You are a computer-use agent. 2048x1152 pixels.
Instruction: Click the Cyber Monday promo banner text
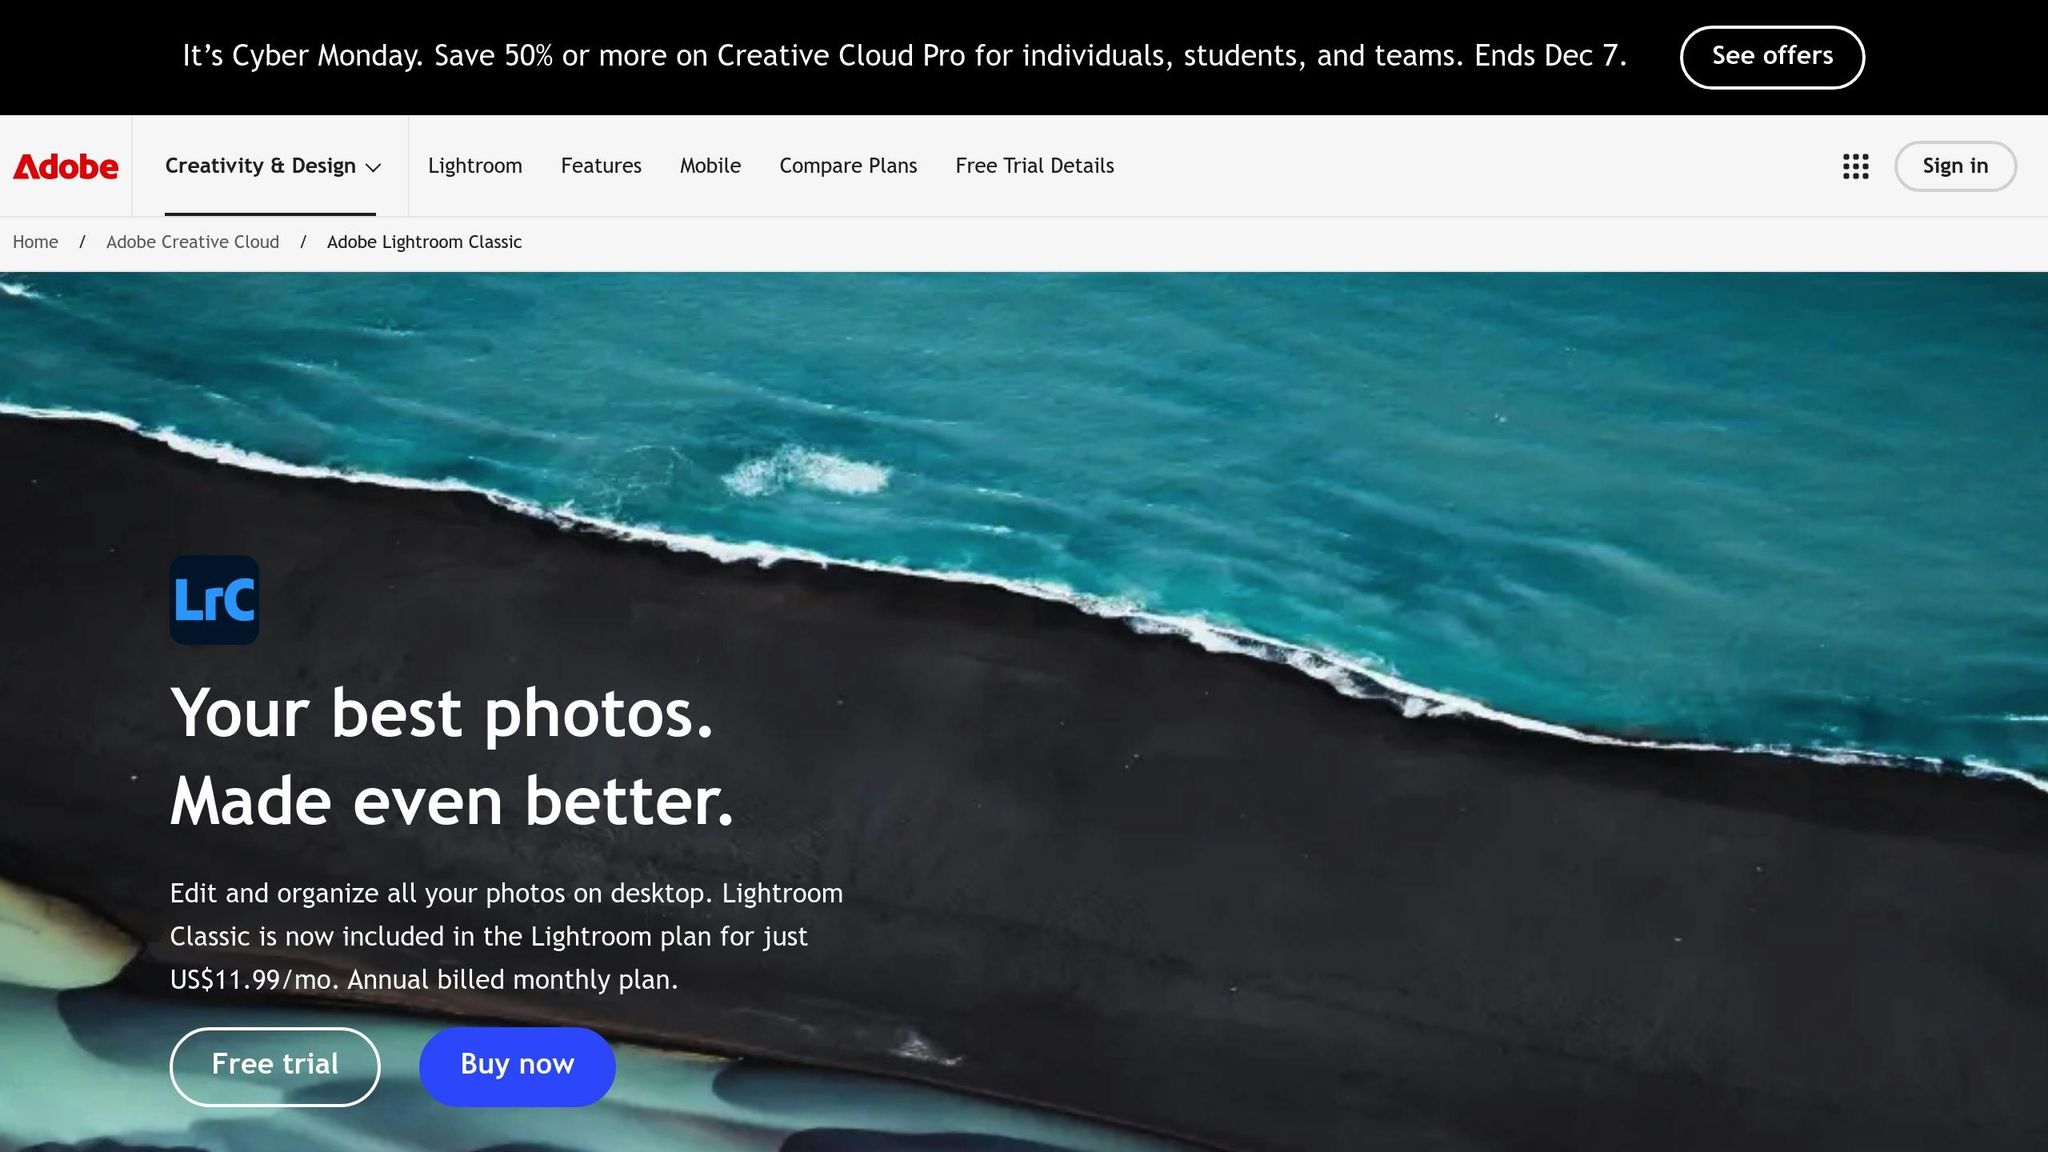coord(904,56)
